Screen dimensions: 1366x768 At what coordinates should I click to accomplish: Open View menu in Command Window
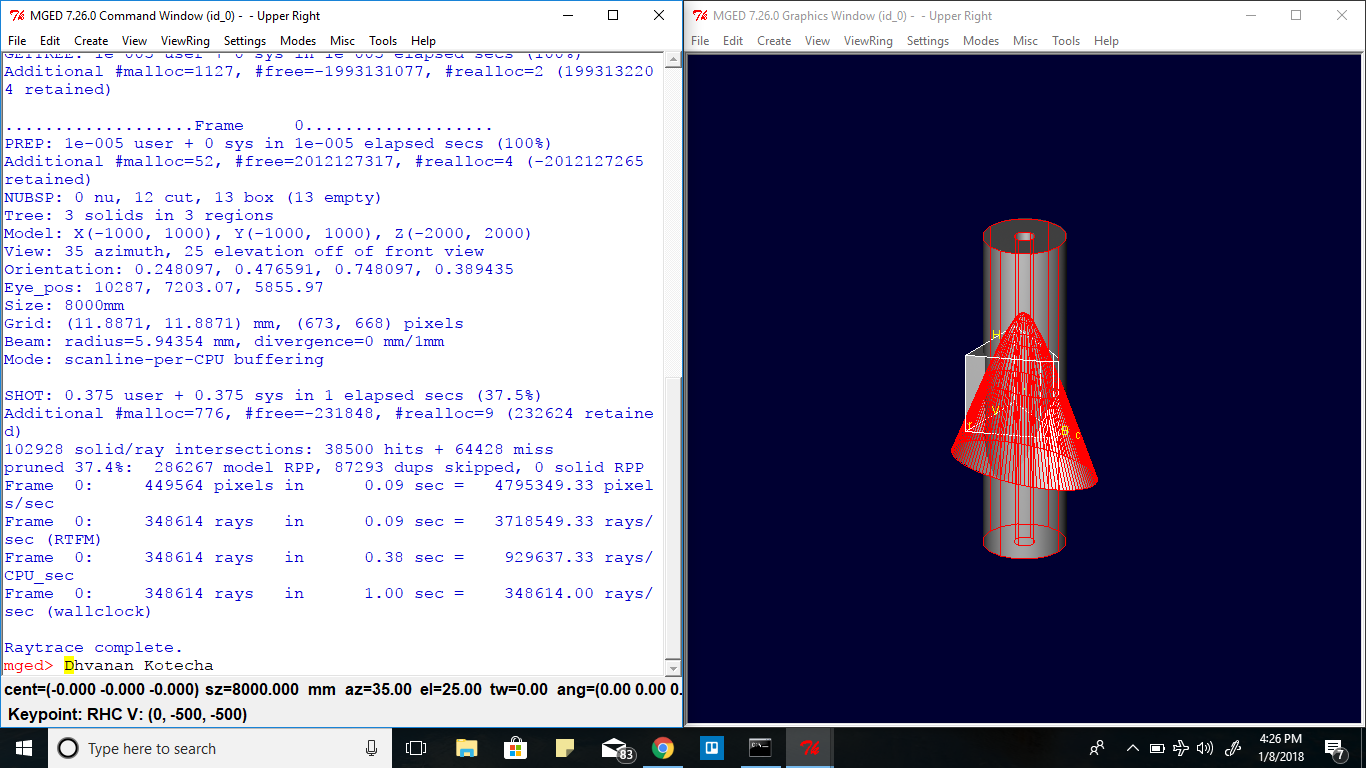[x=135, y=41]
